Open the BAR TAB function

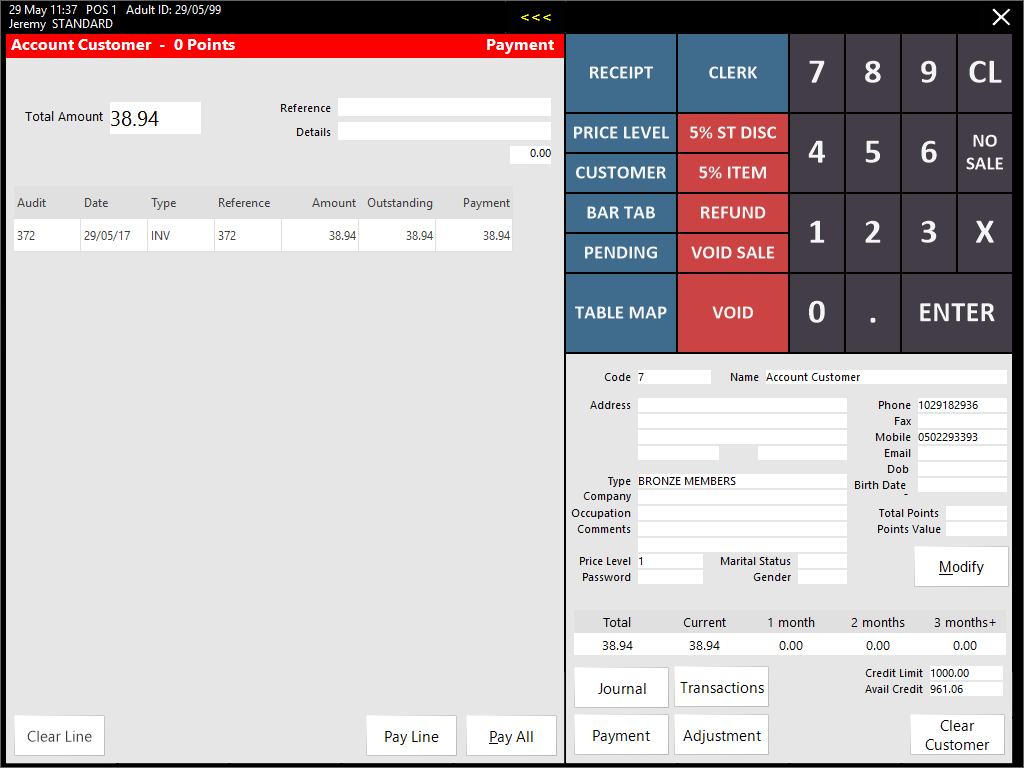[620, 213]
